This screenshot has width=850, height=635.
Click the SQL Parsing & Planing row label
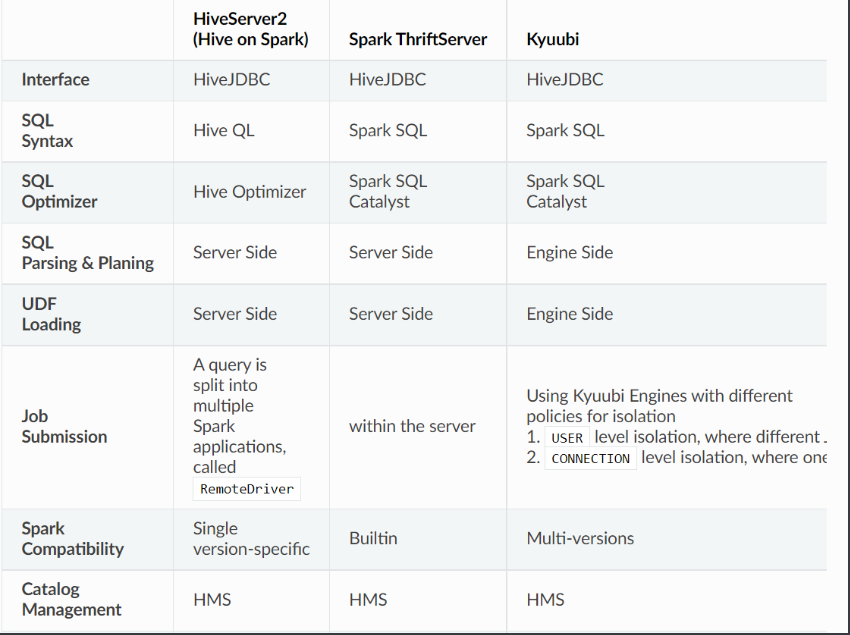pyautogui.click(x=88, y=253)
